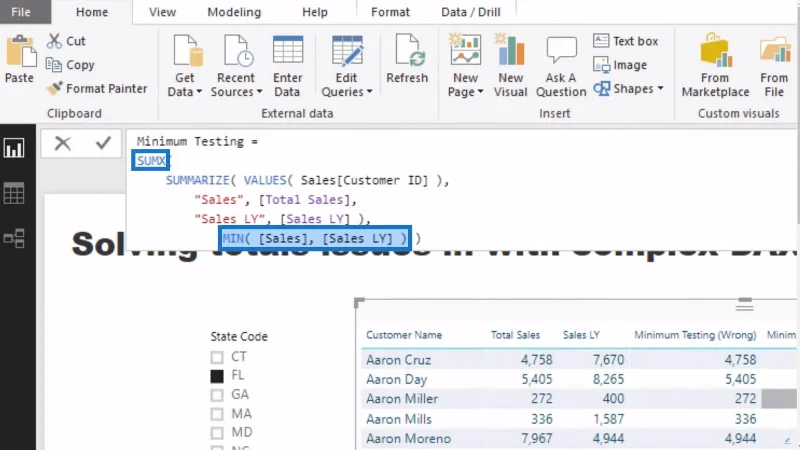Select the Aaron Miller row
The width and height of the screenshot is (800, 450).
pyautogui.click(x=579, y=398)
